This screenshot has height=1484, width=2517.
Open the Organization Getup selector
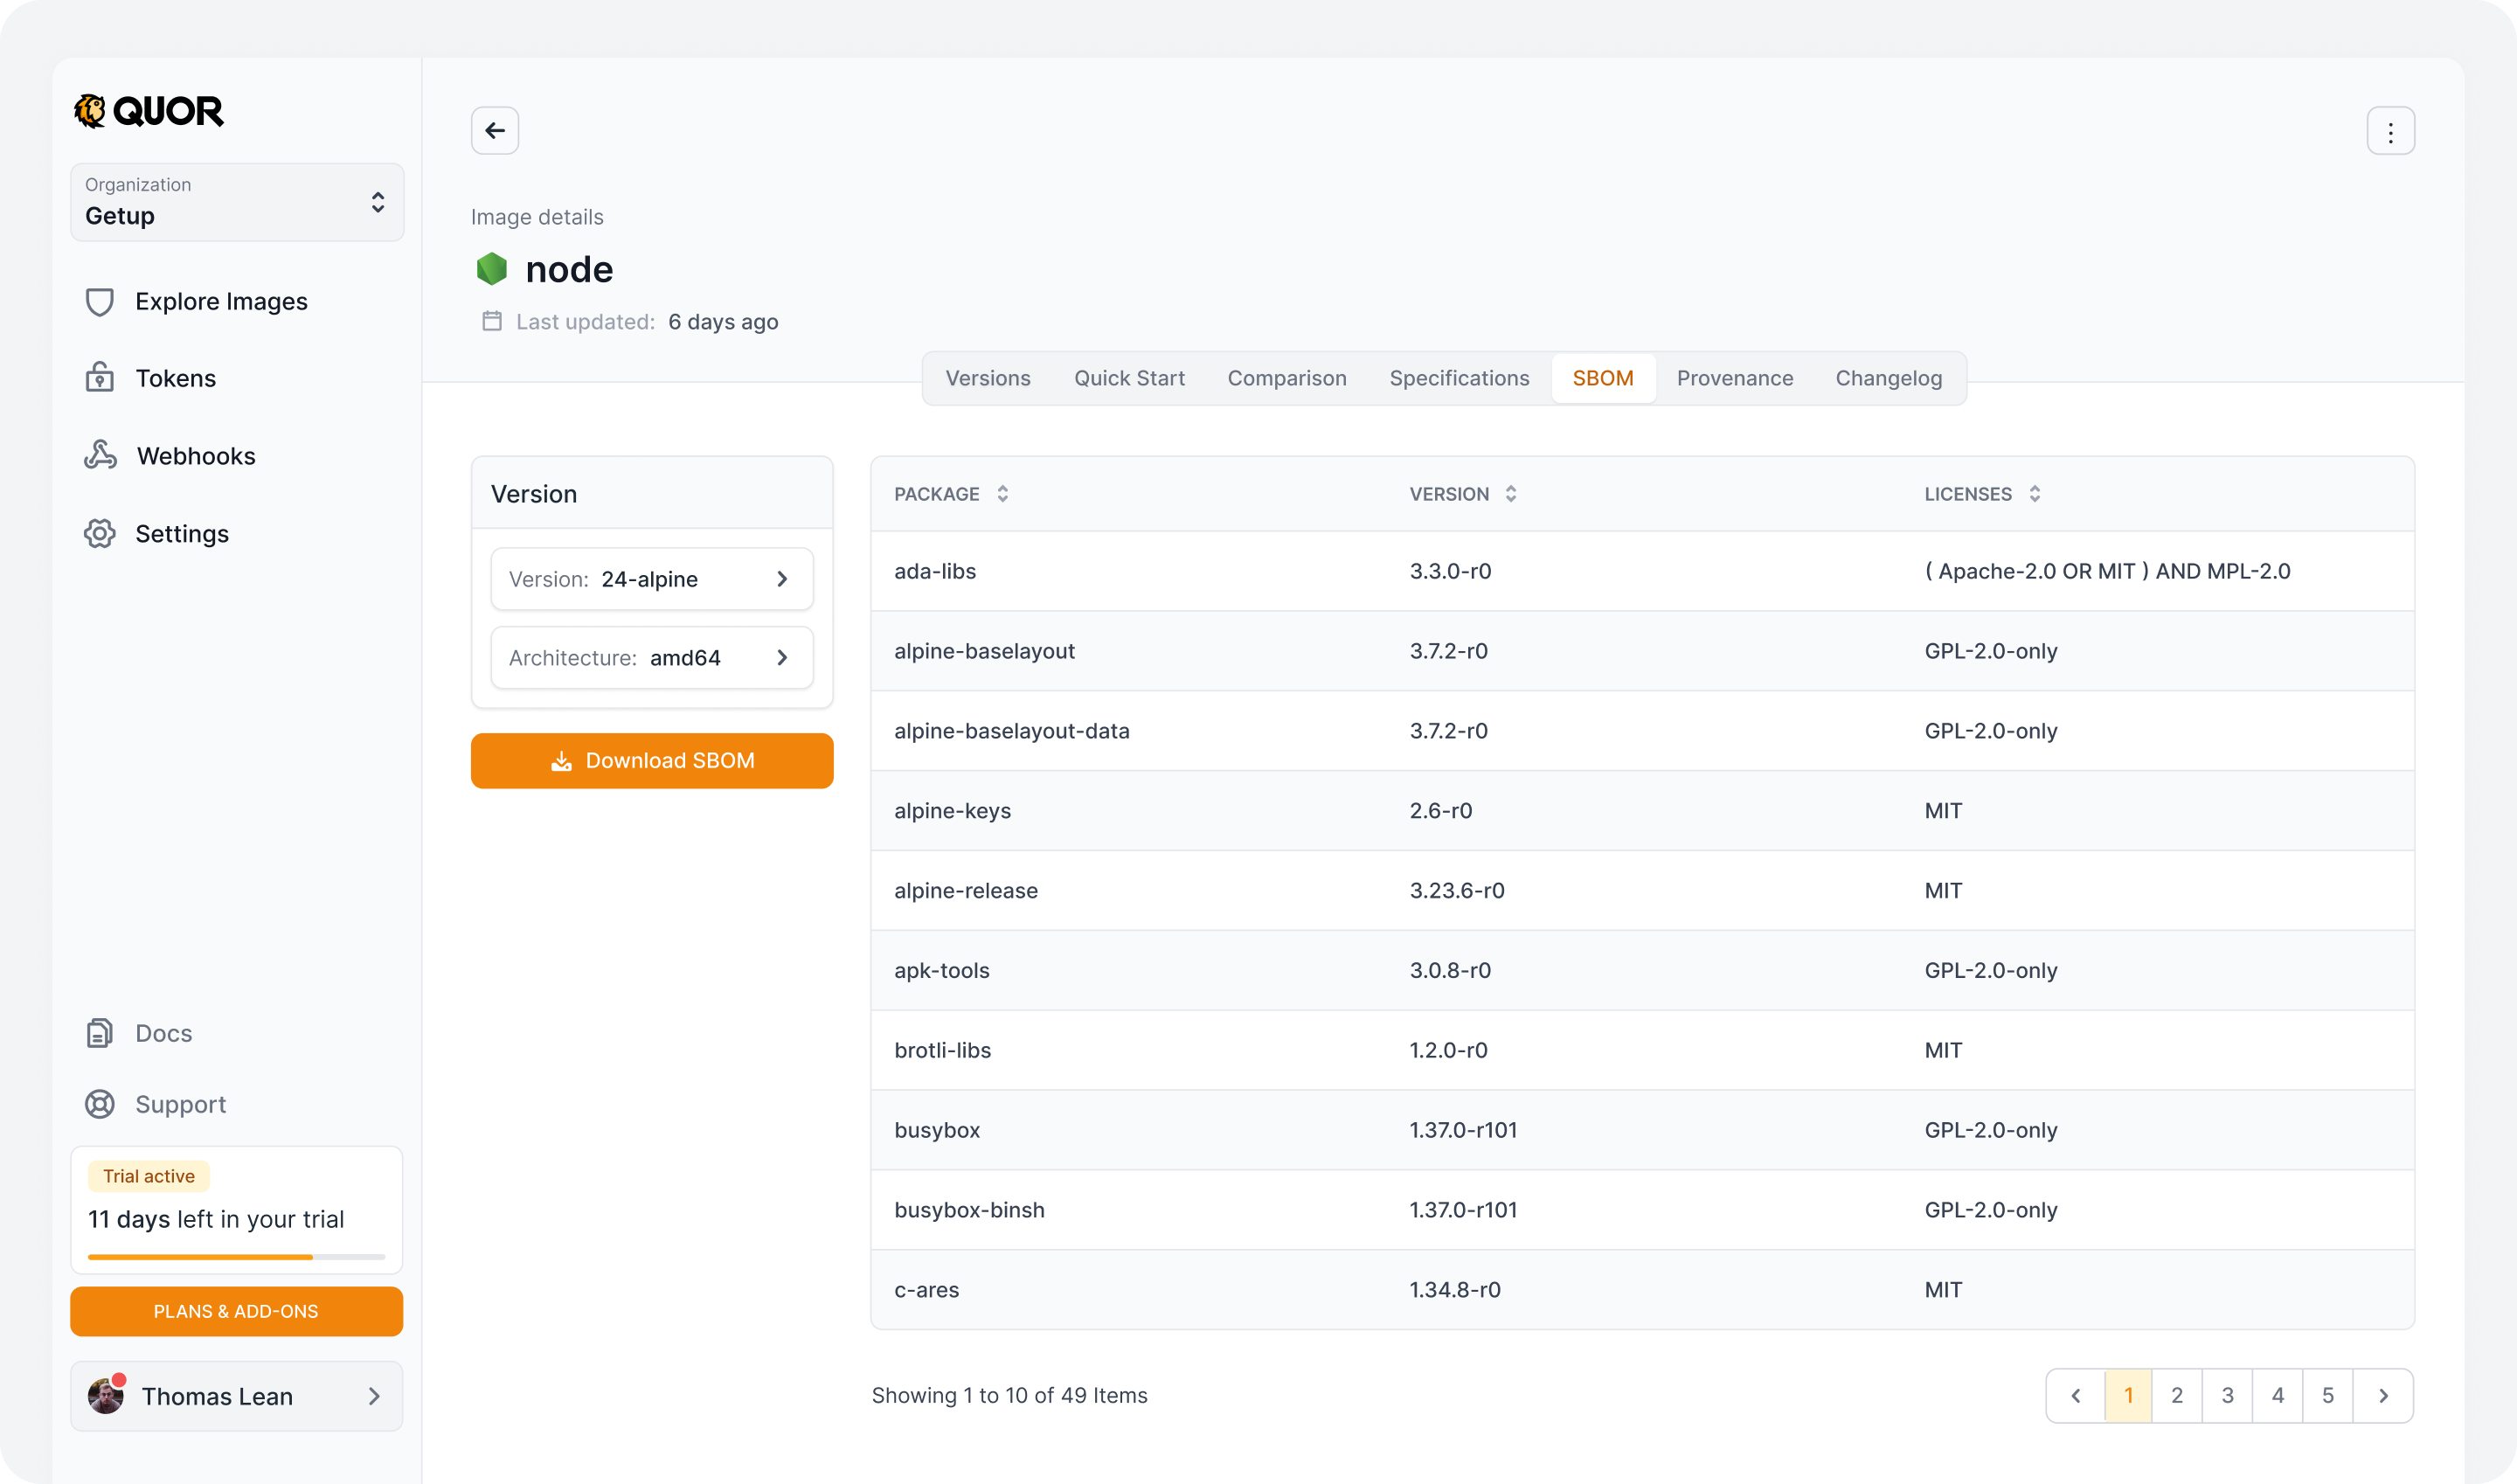click(237, 202)
